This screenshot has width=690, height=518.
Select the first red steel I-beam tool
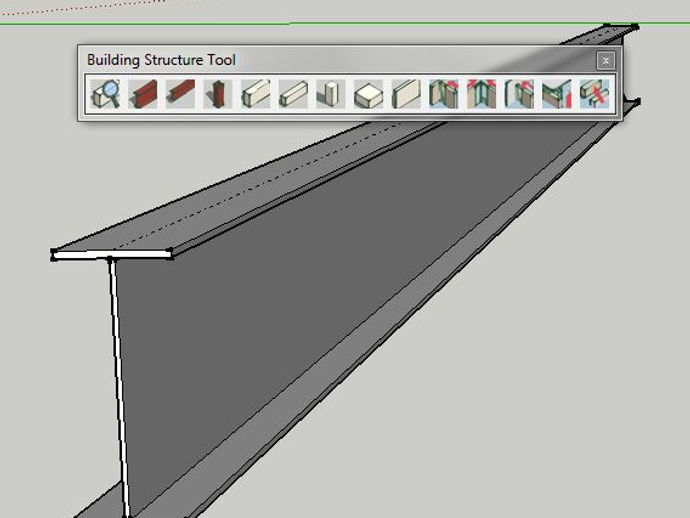click(x=143, y=94)
